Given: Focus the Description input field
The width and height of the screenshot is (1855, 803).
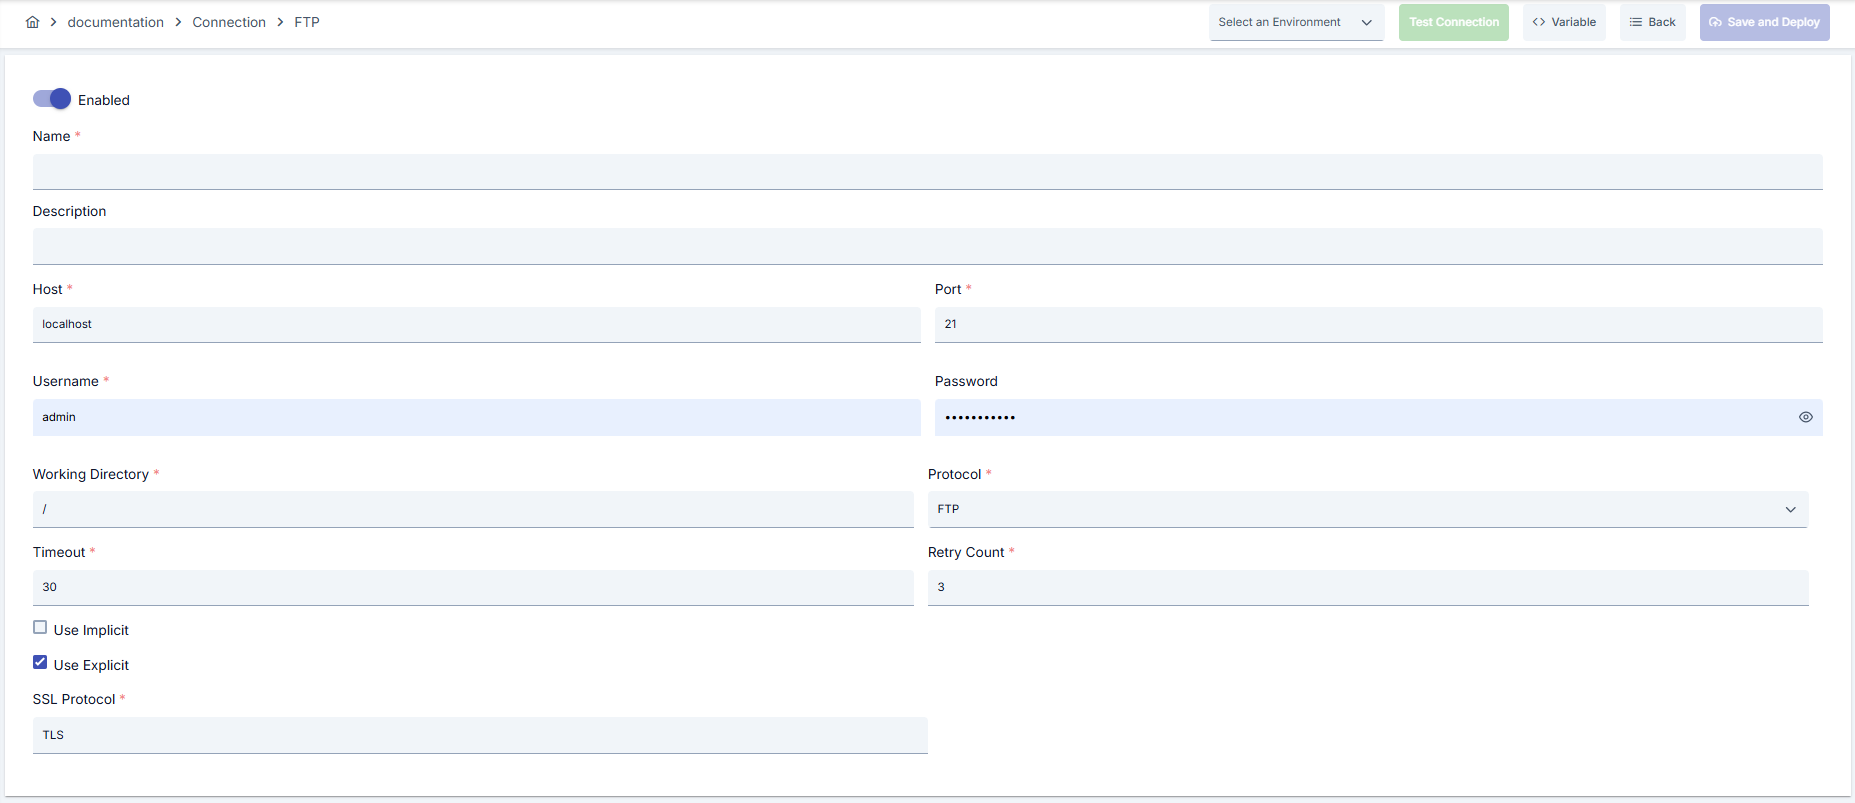Looking at the screenshot, I should tap(928, 246).
